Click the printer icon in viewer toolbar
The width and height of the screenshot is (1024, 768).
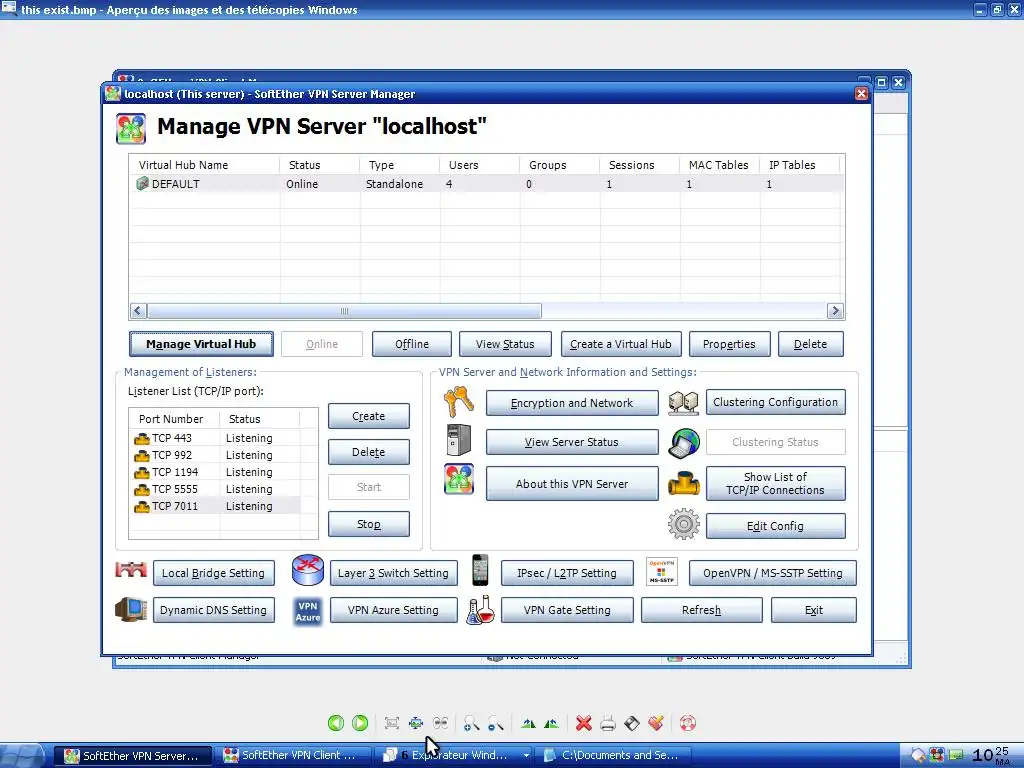[607, 723]
